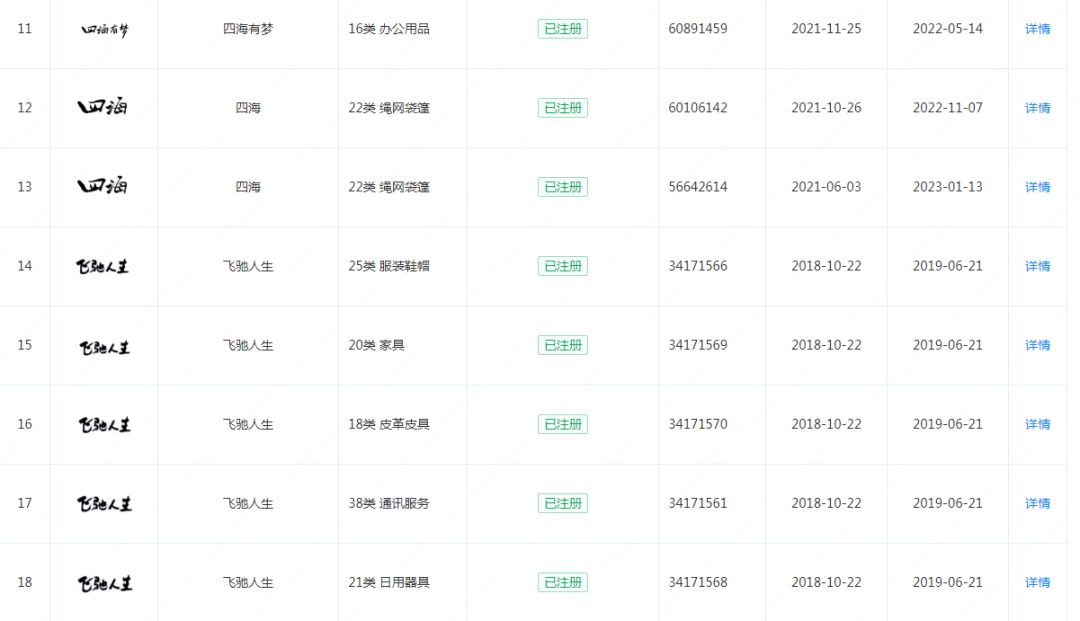Open 详情 for the 20类 家具 row

coord(1037,345)
